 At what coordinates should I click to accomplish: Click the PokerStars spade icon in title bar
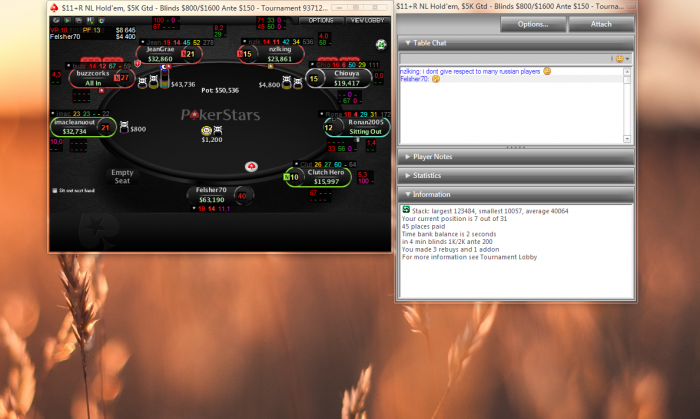pos(54,8)
